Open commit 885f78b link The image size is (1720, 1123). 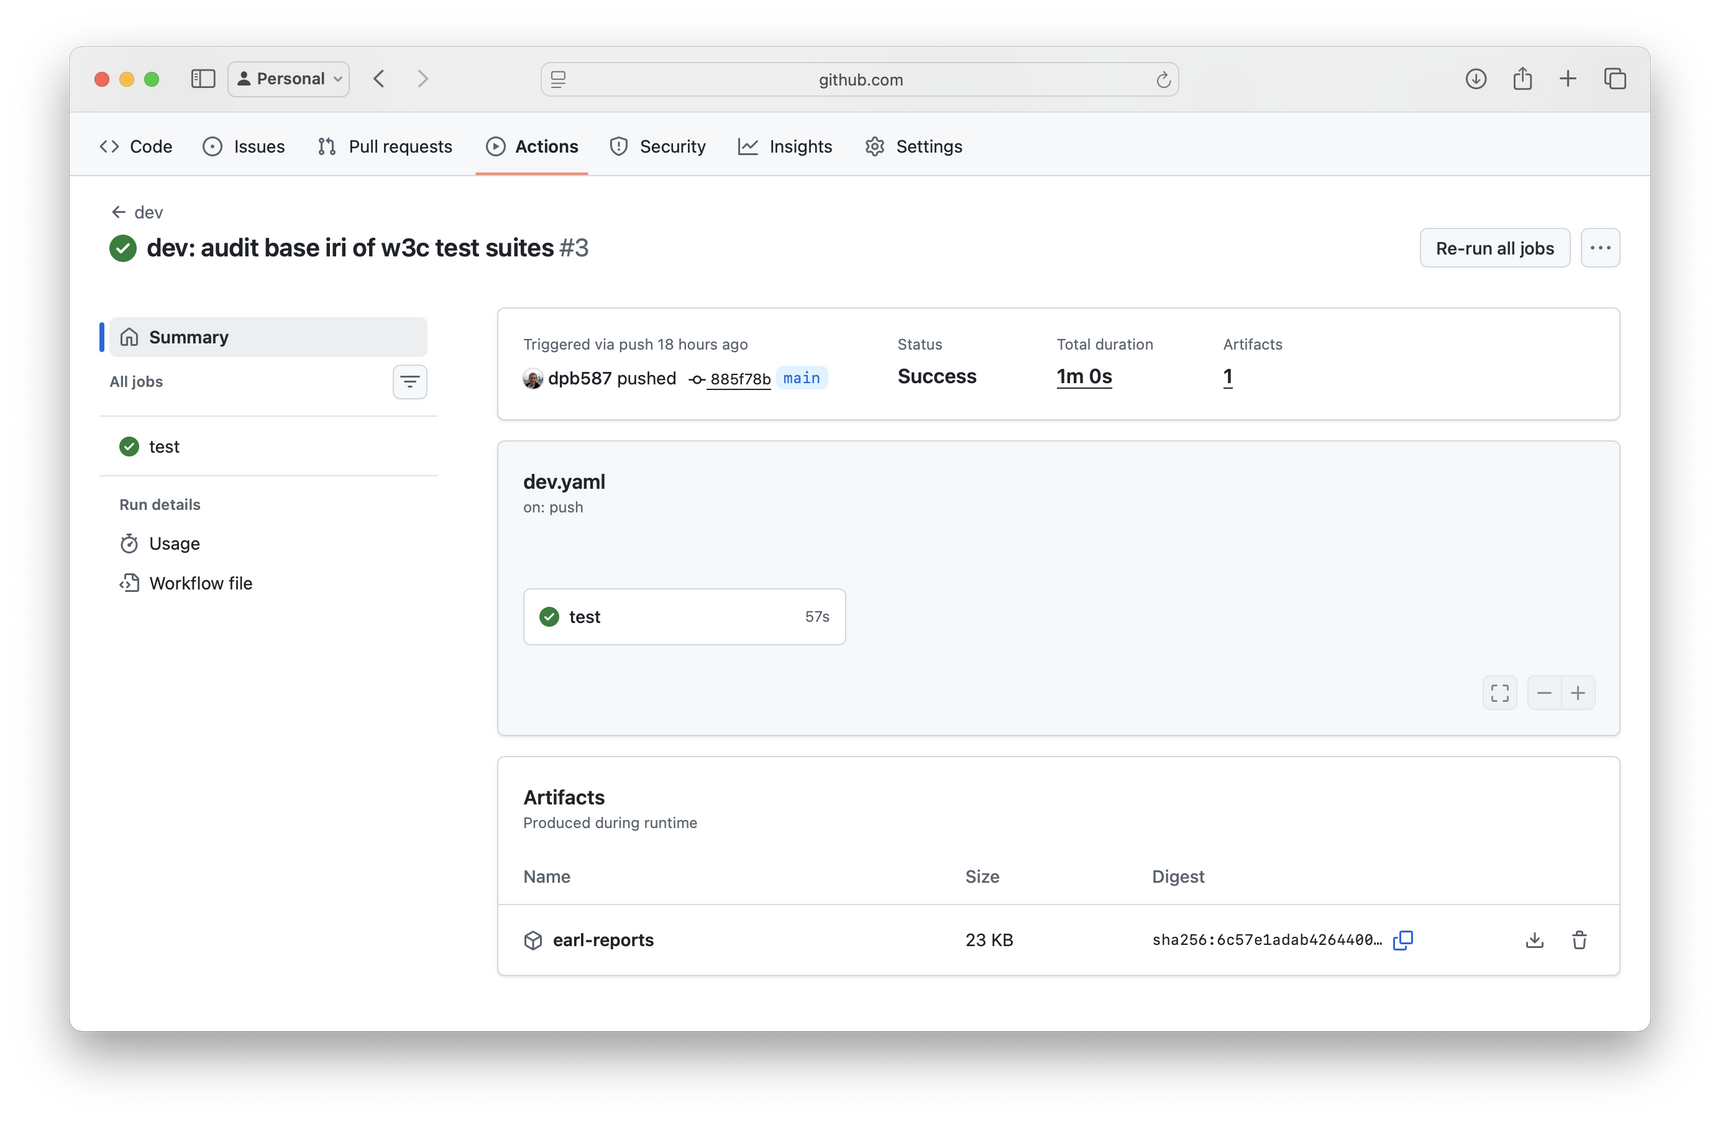740,379
